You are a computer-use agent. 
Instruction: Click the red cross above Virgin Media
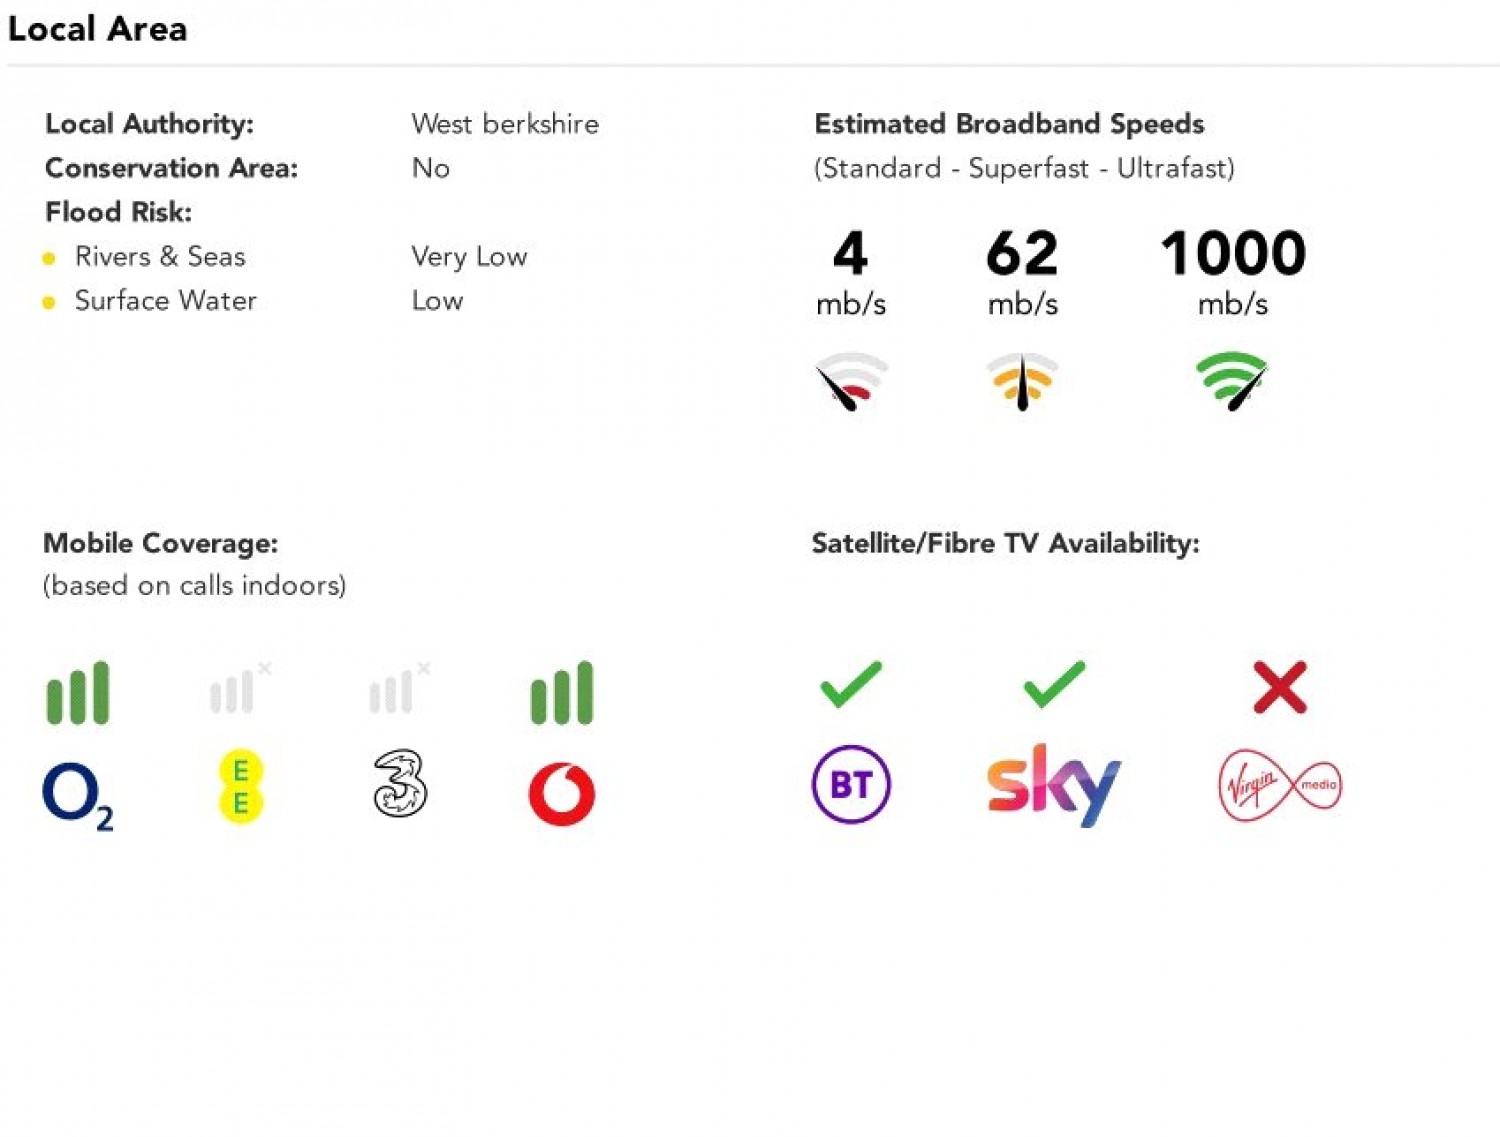1280,687
